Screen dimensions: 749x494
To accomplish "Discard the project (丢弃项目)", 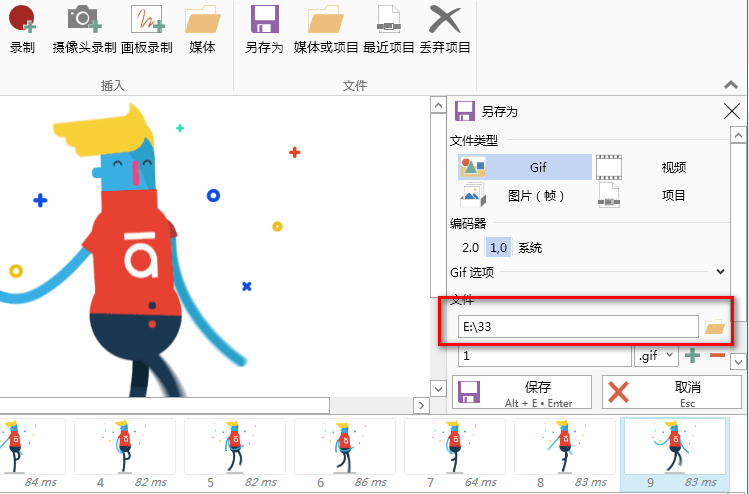I will (445, 29).
